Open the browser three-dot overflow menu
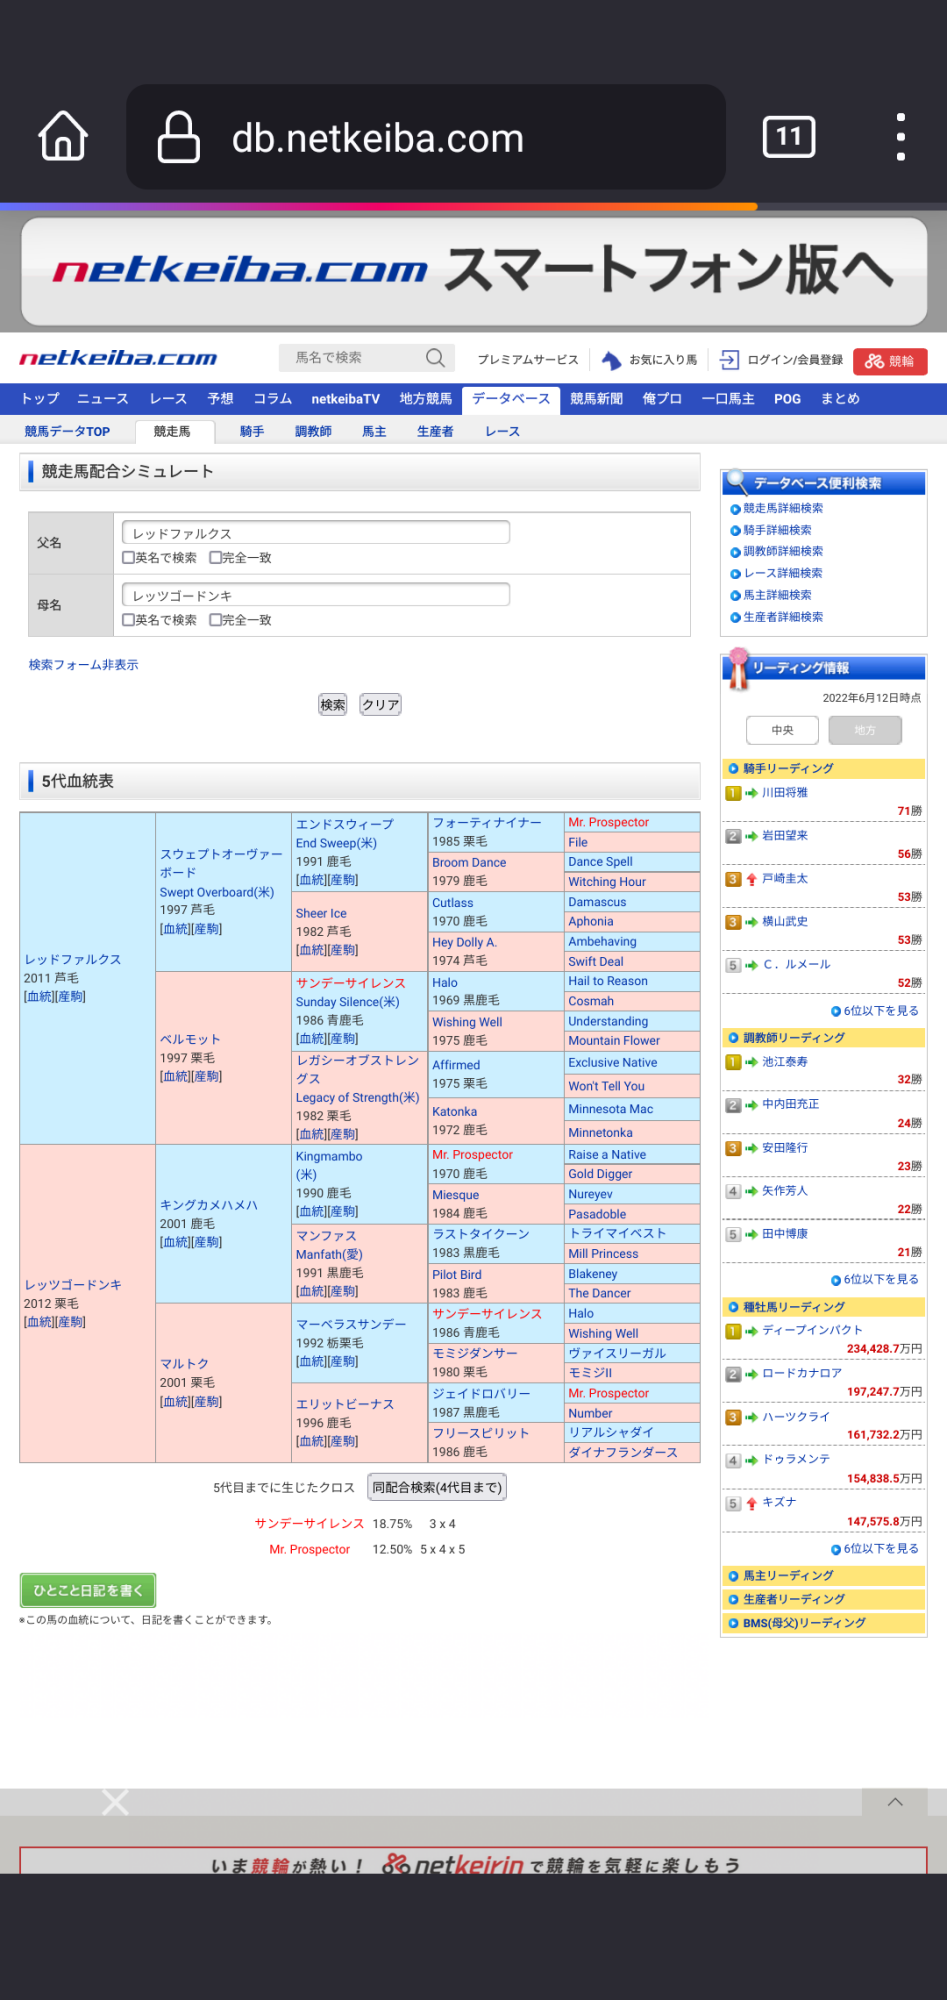 tap(900, 136)
